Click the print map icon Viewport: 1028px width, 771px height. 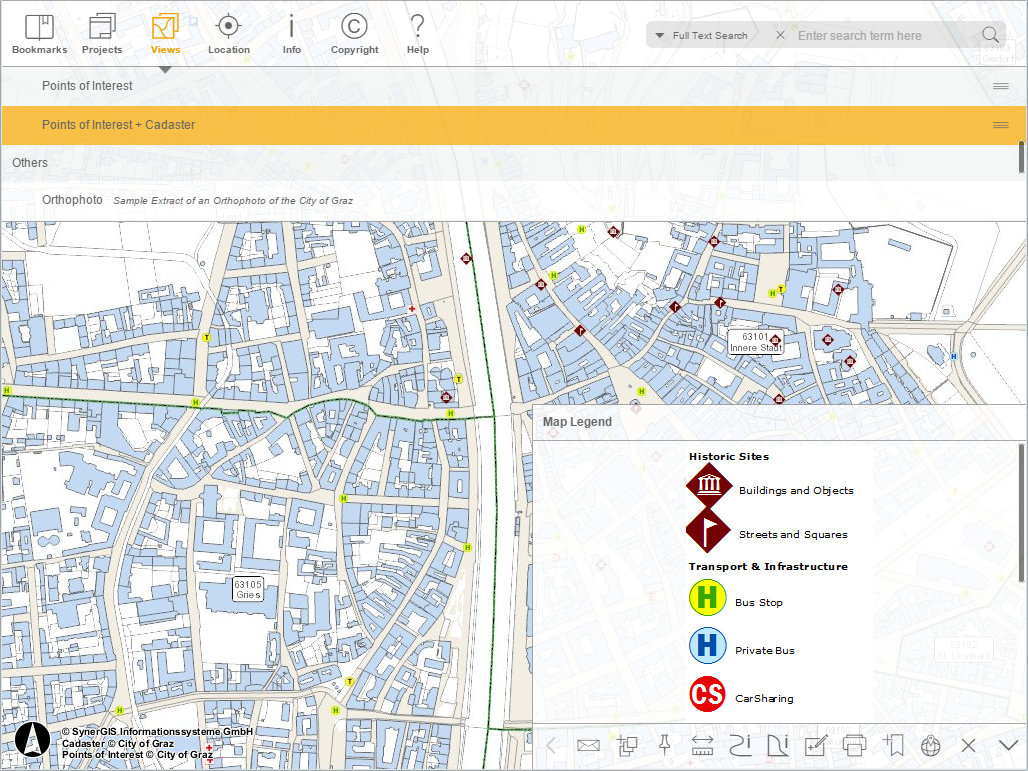point(854,745)
